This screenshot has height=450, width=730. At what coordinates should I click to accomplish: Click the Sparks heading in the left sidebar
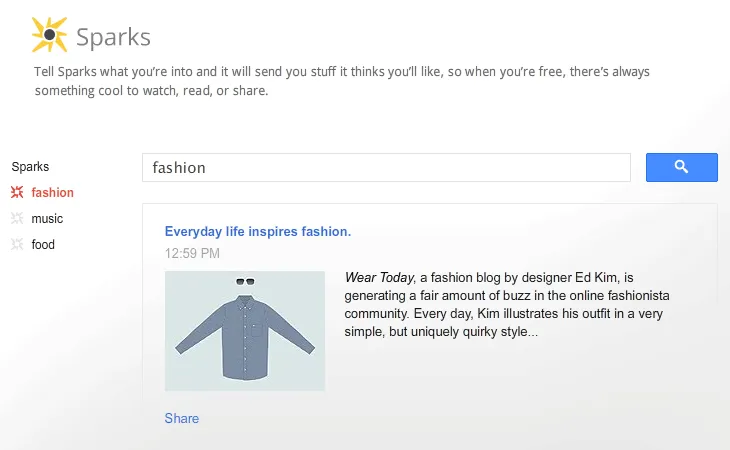coord(30,167)
